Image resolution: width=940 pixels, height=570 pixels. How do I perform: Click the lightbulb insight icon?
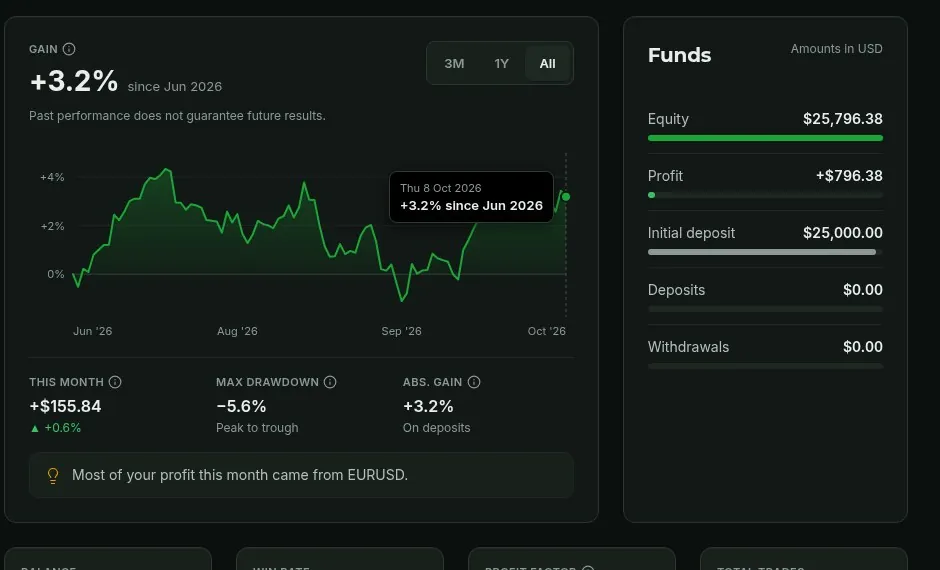click(x=53, y=475)
